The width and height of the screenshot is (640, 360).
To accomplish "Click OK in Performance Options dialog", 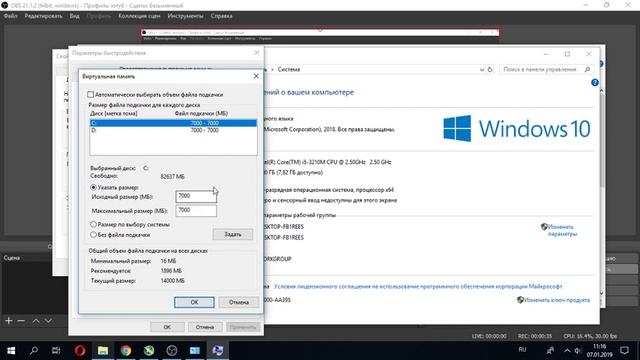I will pos(167,327).
